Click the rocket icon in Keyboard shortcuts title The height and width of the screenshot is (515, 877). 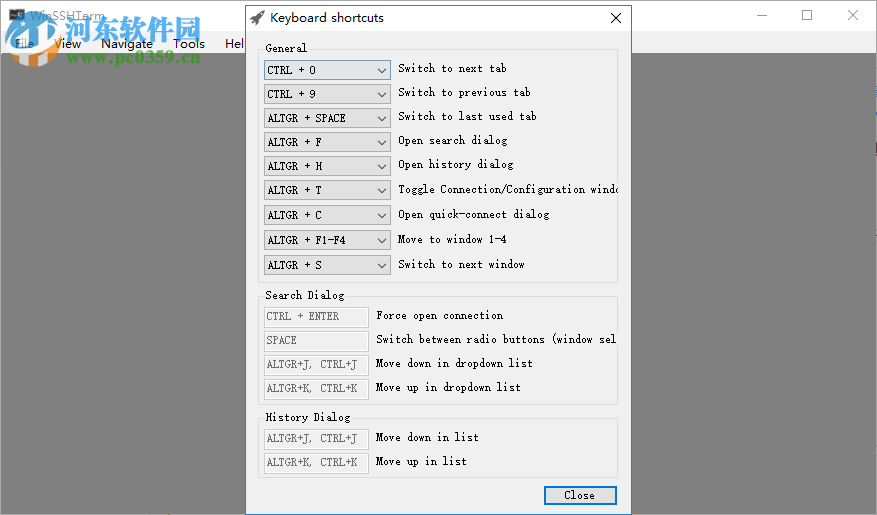tap(257, 18)
